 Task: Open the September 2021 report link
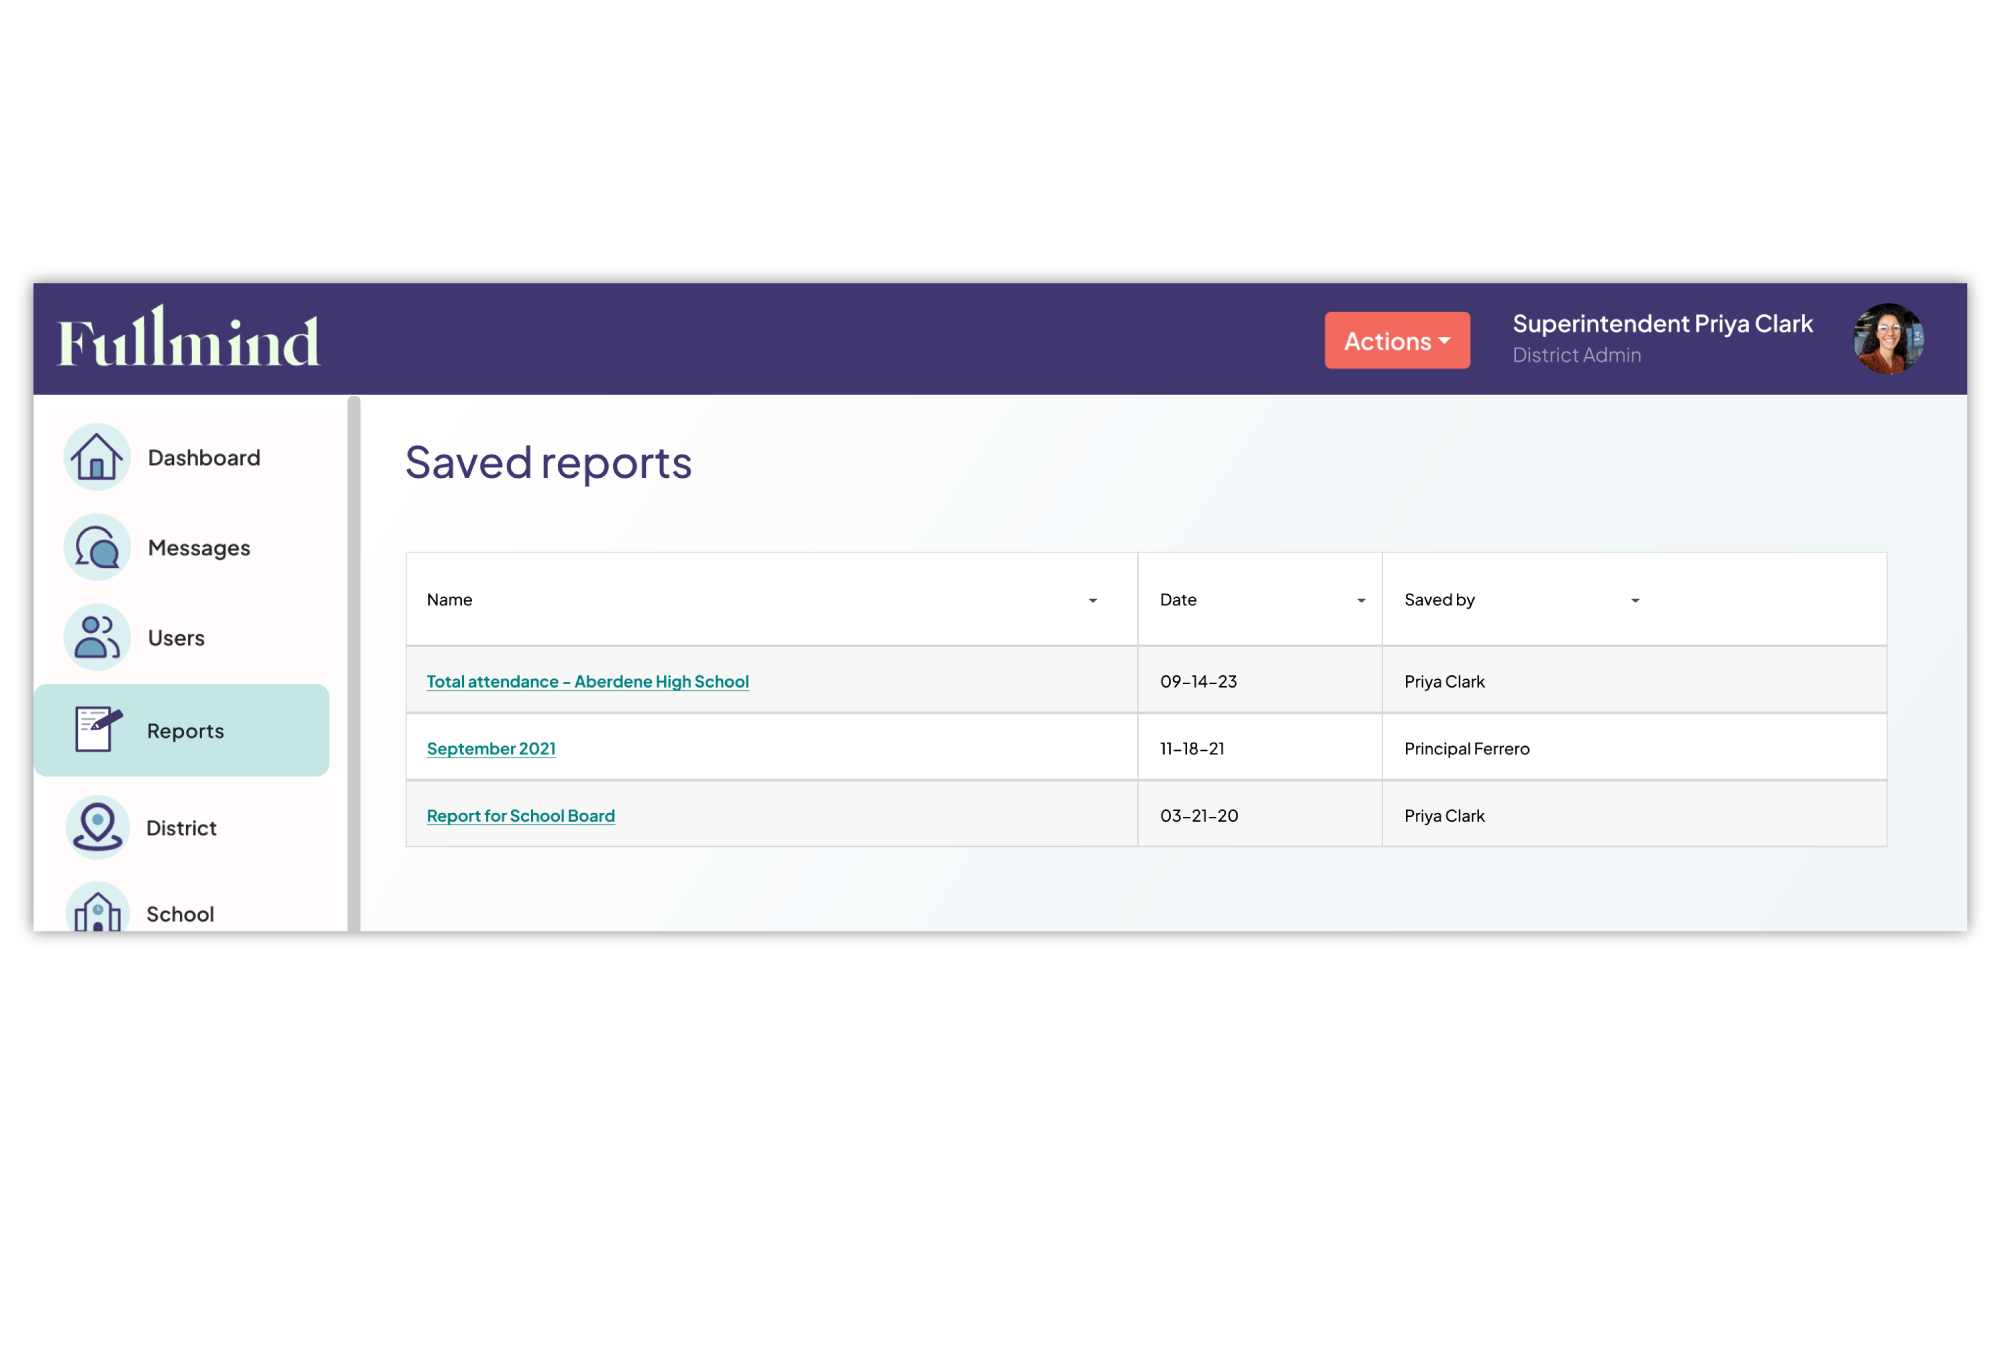[490, 749]
